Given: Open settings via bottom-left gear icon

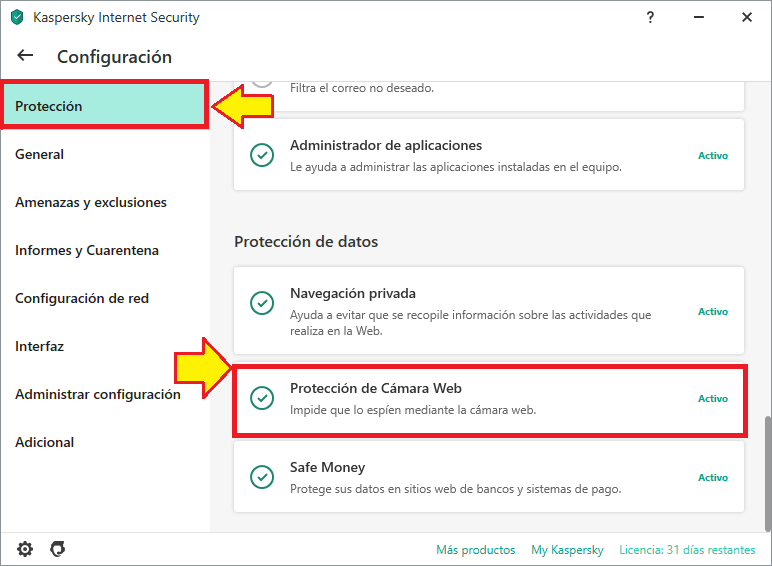Looking at the screenshot, I should coord(25,549).
